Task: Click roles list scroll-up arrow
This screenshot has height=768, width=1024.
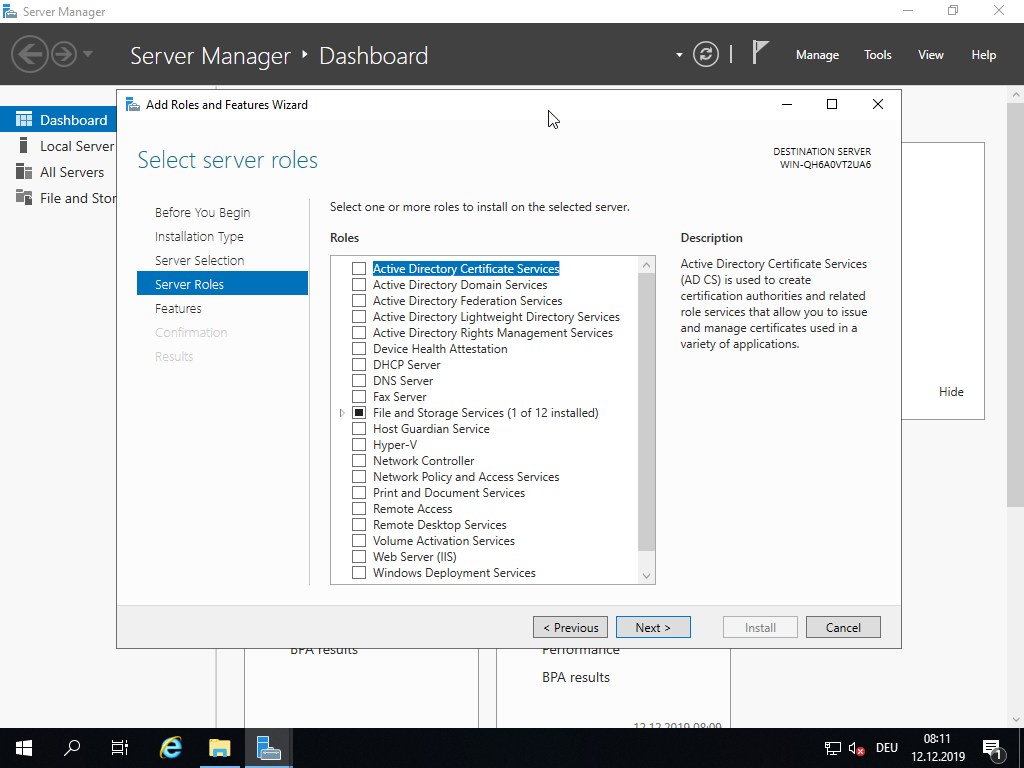Action: (x=646, y=264)
